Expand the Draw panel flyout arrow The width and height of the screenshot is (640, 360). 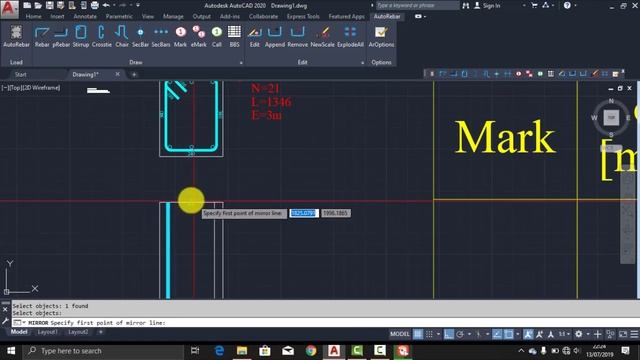pyautogui.click(x=241, y=63)
